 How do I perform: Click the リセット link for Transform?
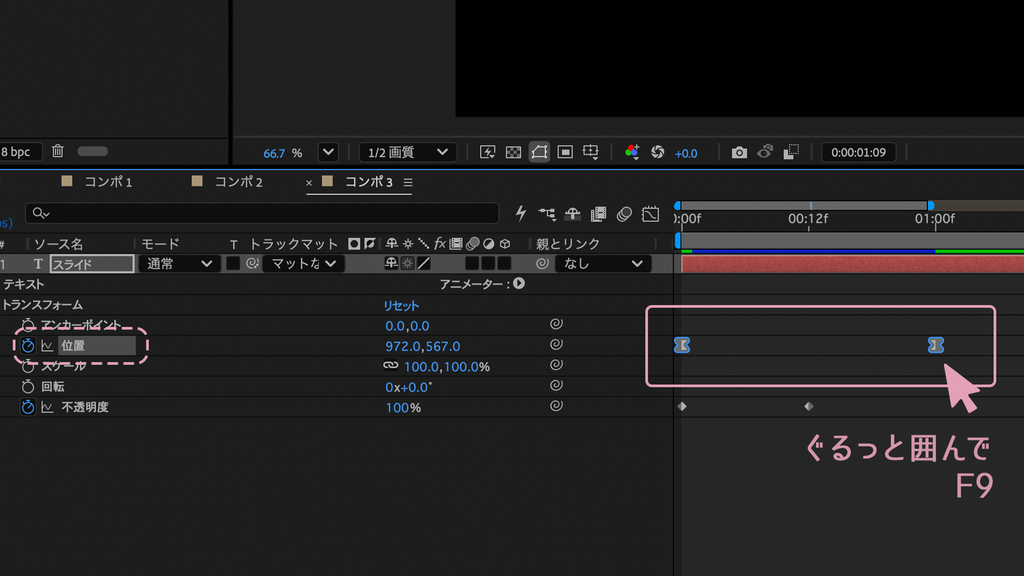coord(401,306)
